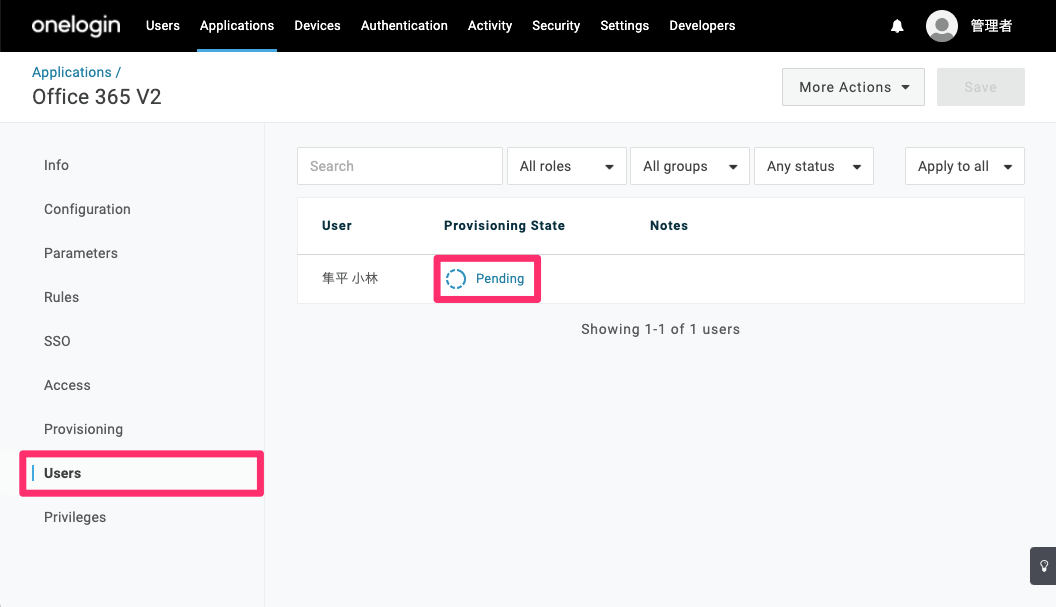Open the Users top menu
The width and height of the screenshot is (1056, 607).
click(x=163, y=26)
